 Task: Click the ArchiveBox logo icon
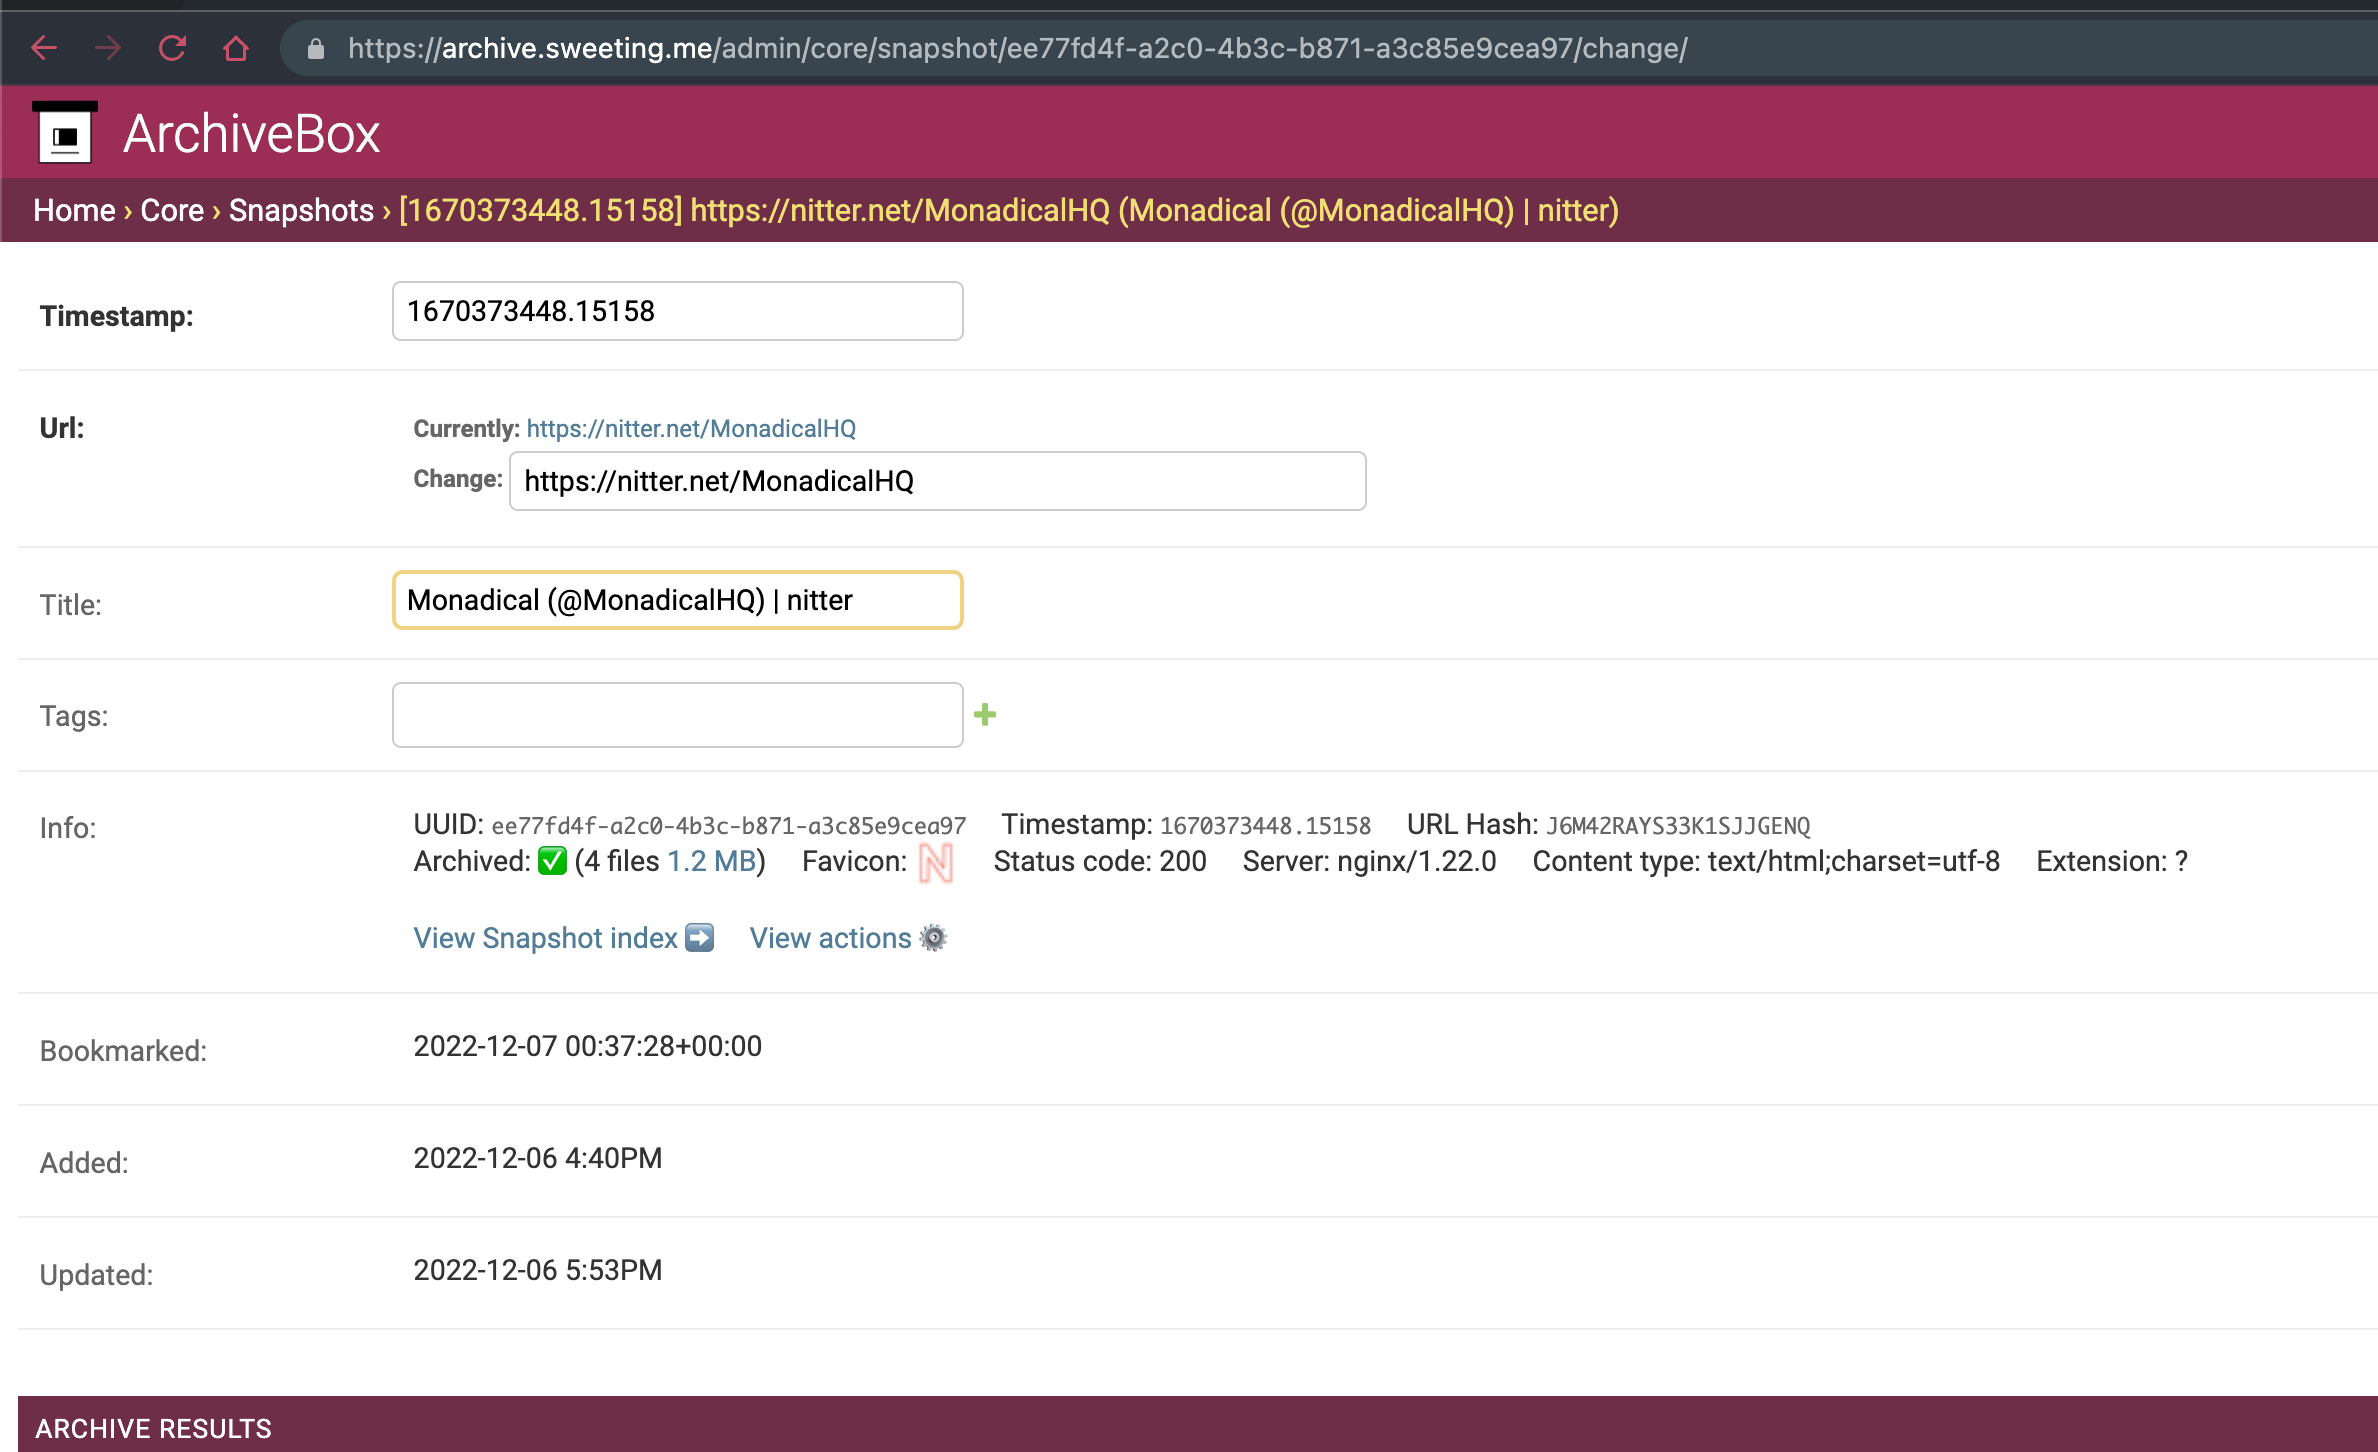(65, 133)
